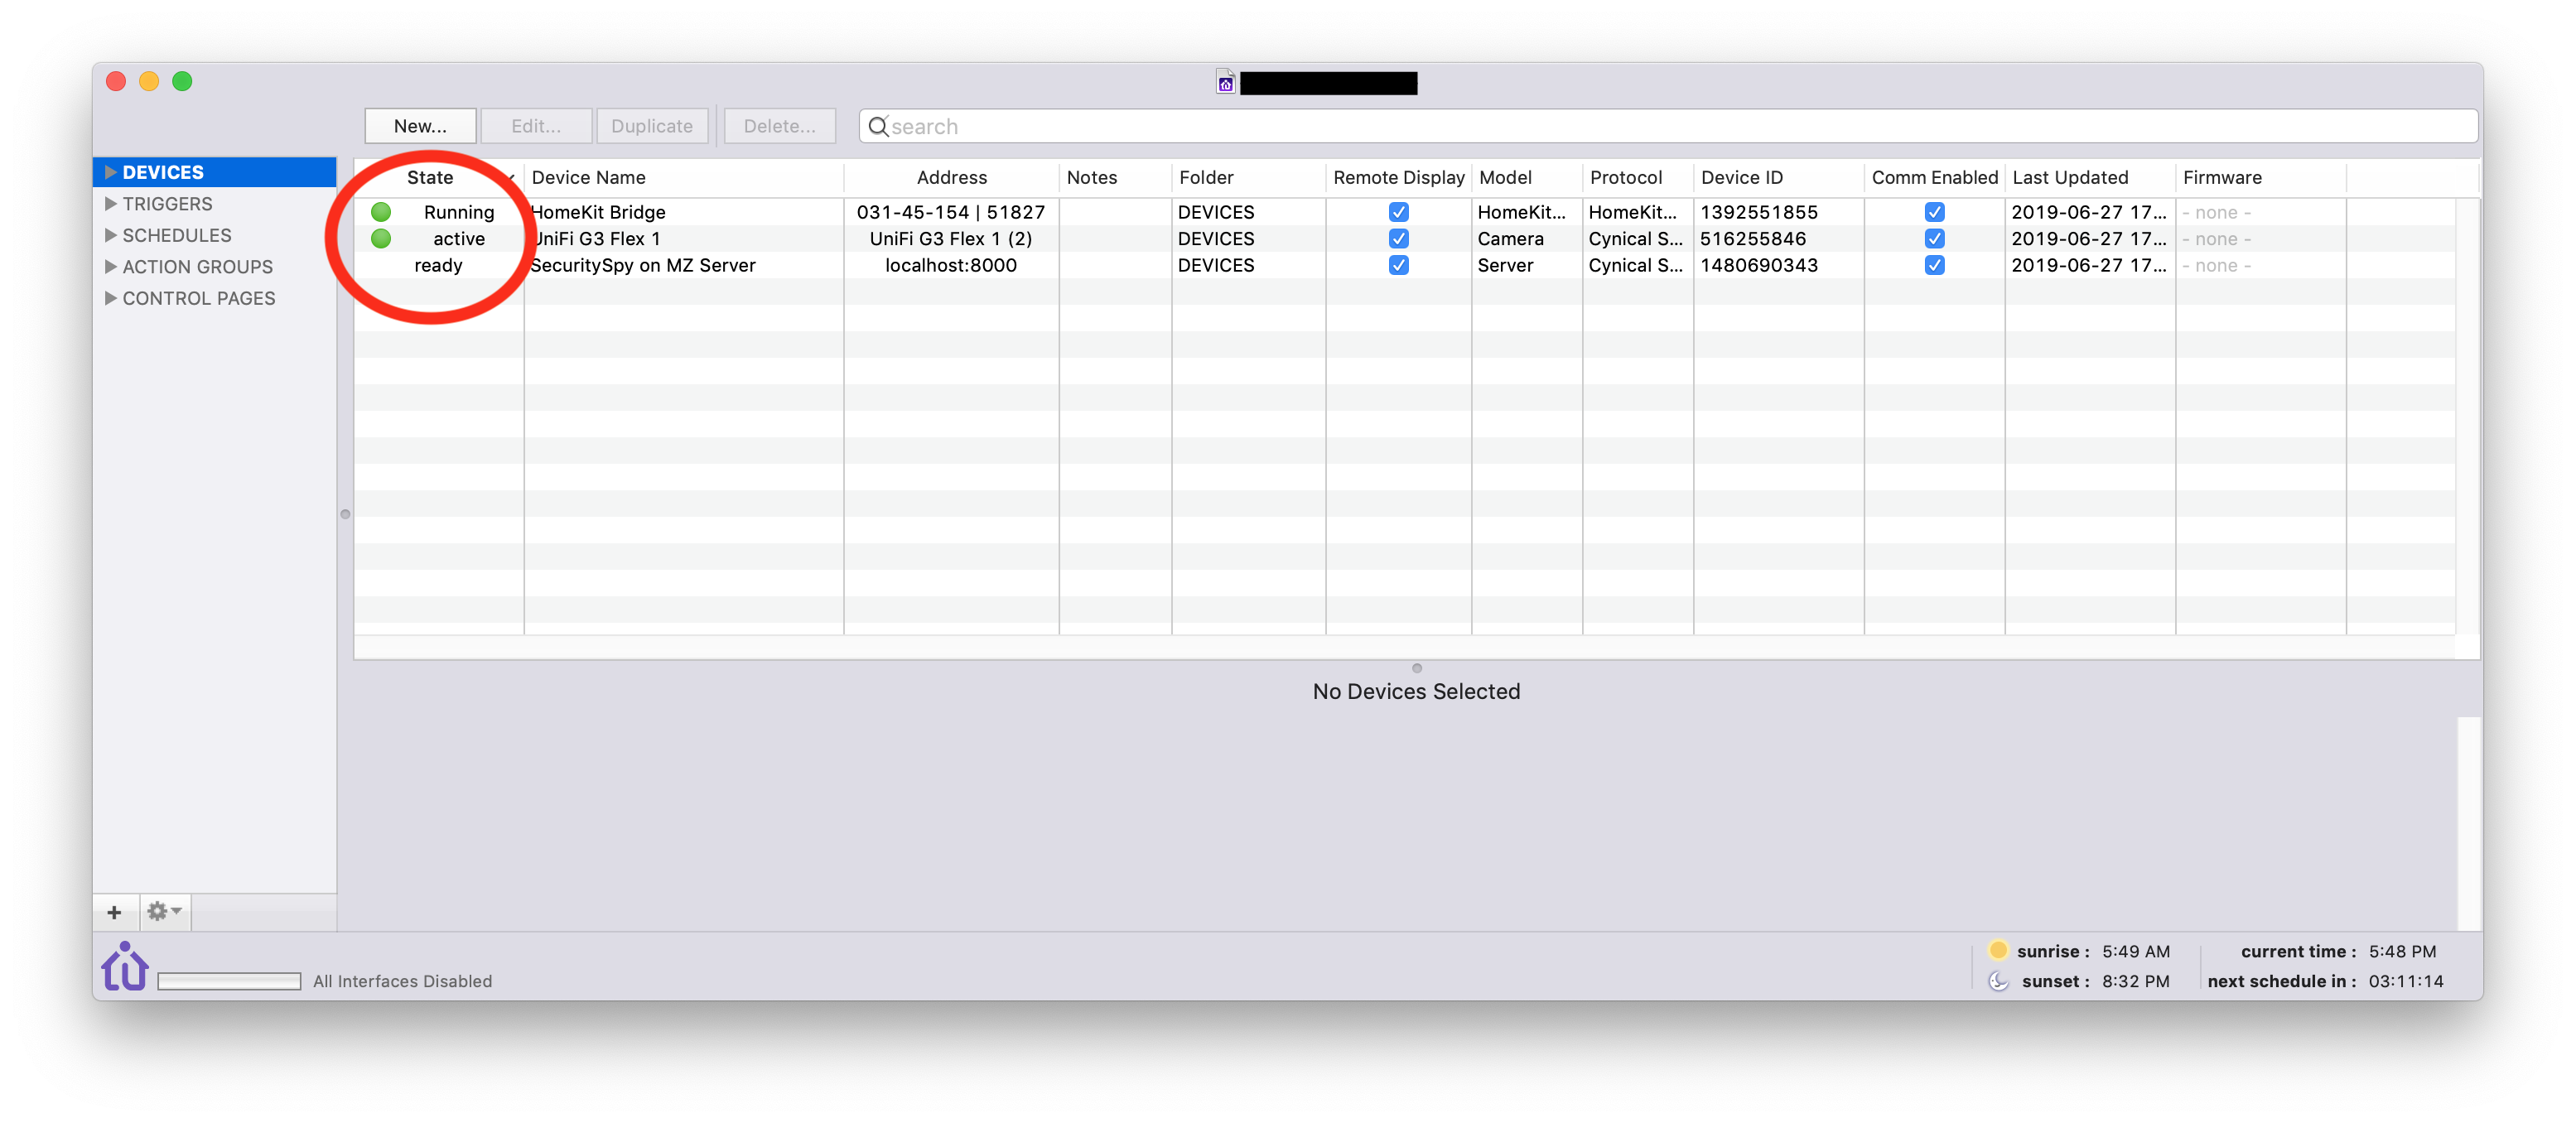
Task: Click the sunset moon icon
Action: click(x=1998, y=981)
